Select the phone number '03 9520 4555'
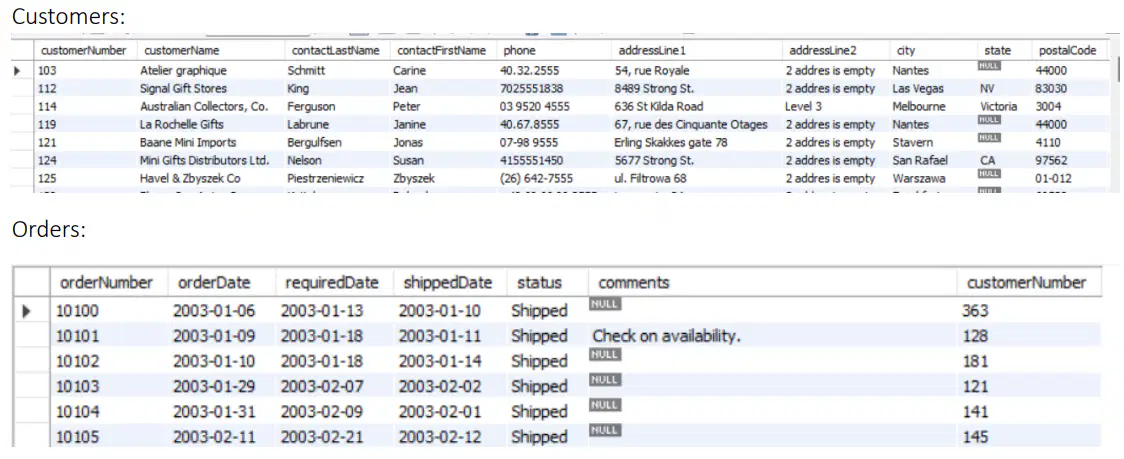The width and height of the screenshot is (1124, 459). tap(535, 106)
